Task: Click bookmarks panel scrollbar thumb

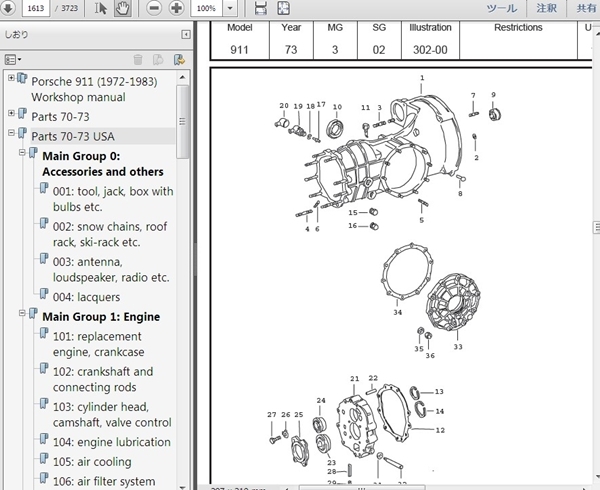Action: pos(183,121)
